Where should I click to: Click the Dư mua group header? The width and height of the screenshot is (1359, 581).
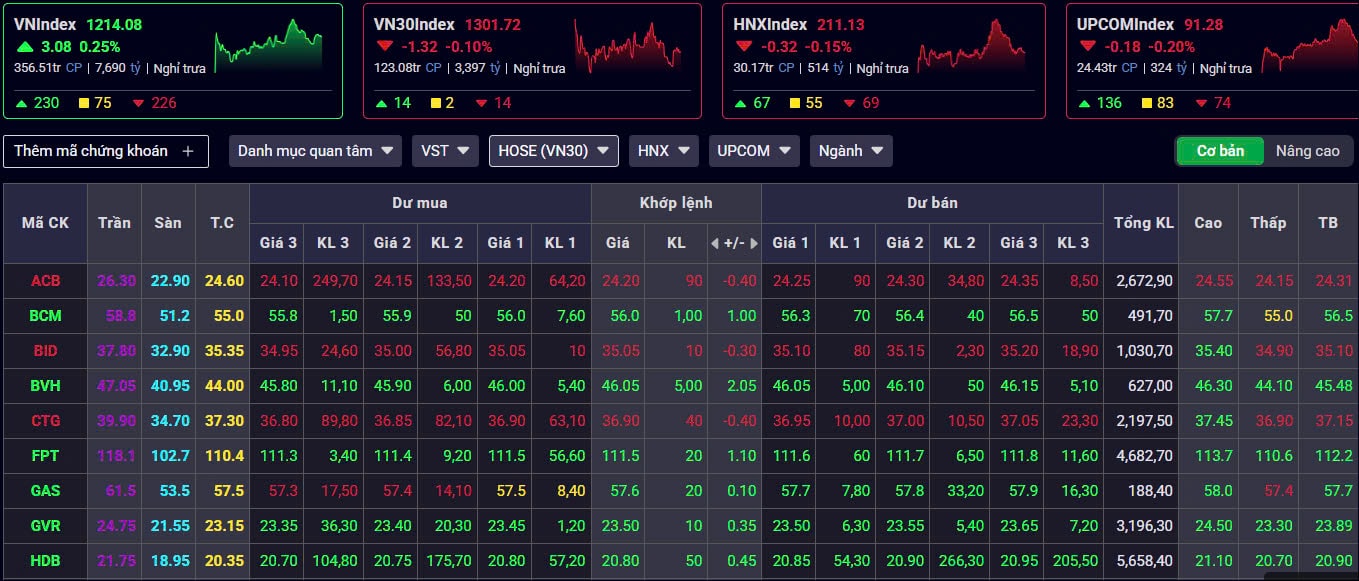(x=420, y=203)
